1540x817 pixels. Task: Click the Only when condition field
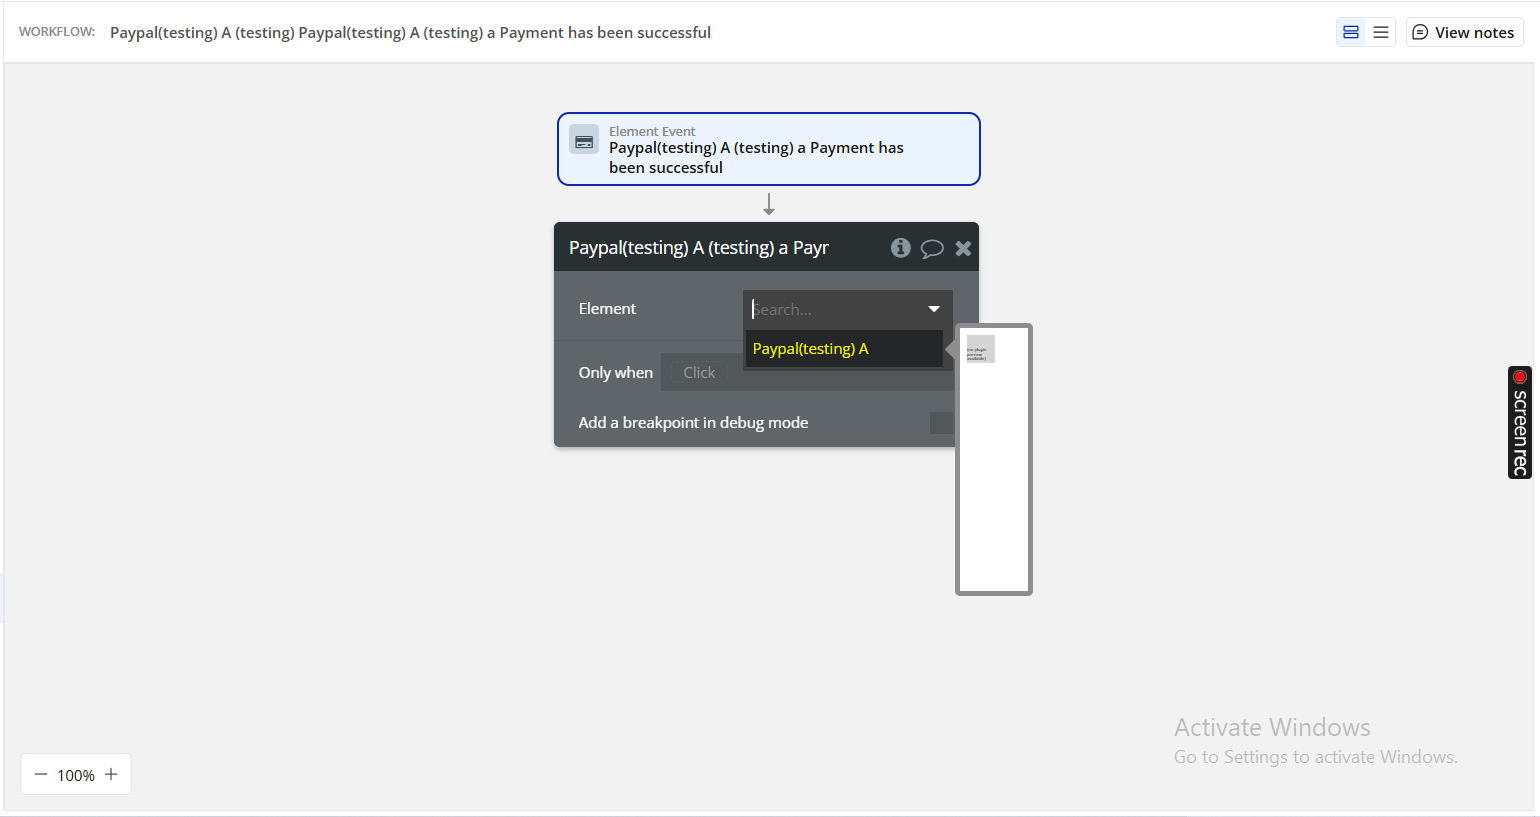(806, 372)
